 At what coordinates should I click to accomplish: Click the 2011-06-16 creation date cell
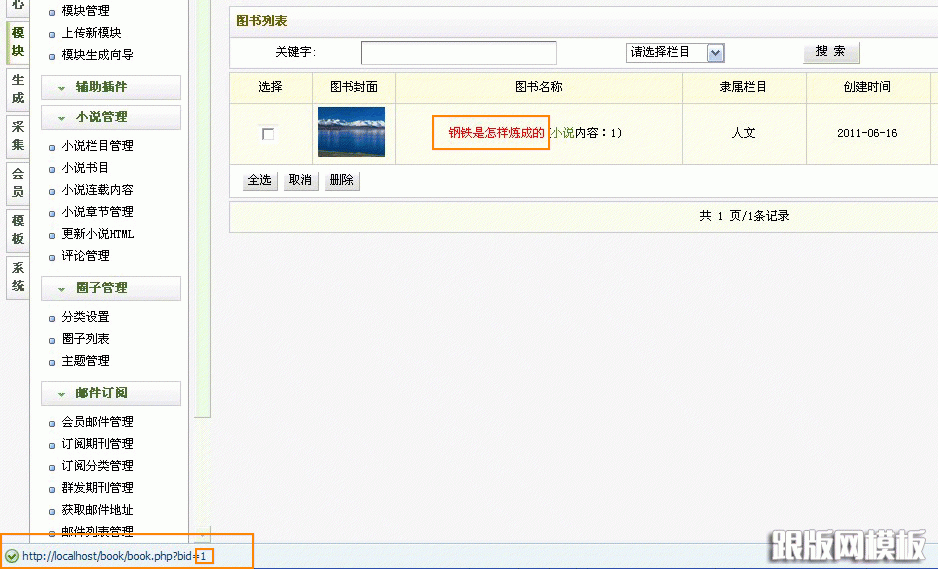pyautogui.click(x=867, y=133)
